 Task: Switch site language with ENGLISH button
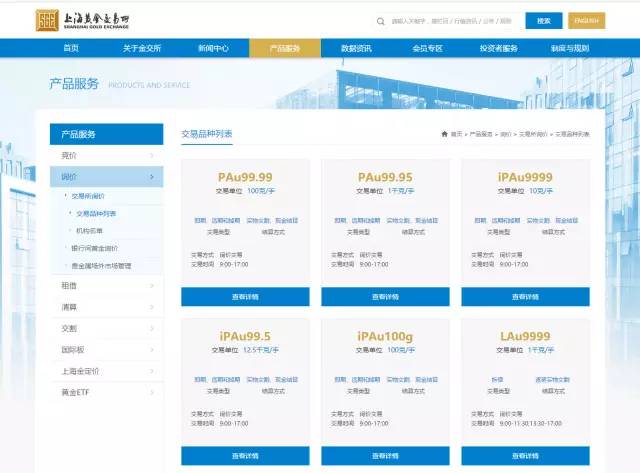[587, 21]
